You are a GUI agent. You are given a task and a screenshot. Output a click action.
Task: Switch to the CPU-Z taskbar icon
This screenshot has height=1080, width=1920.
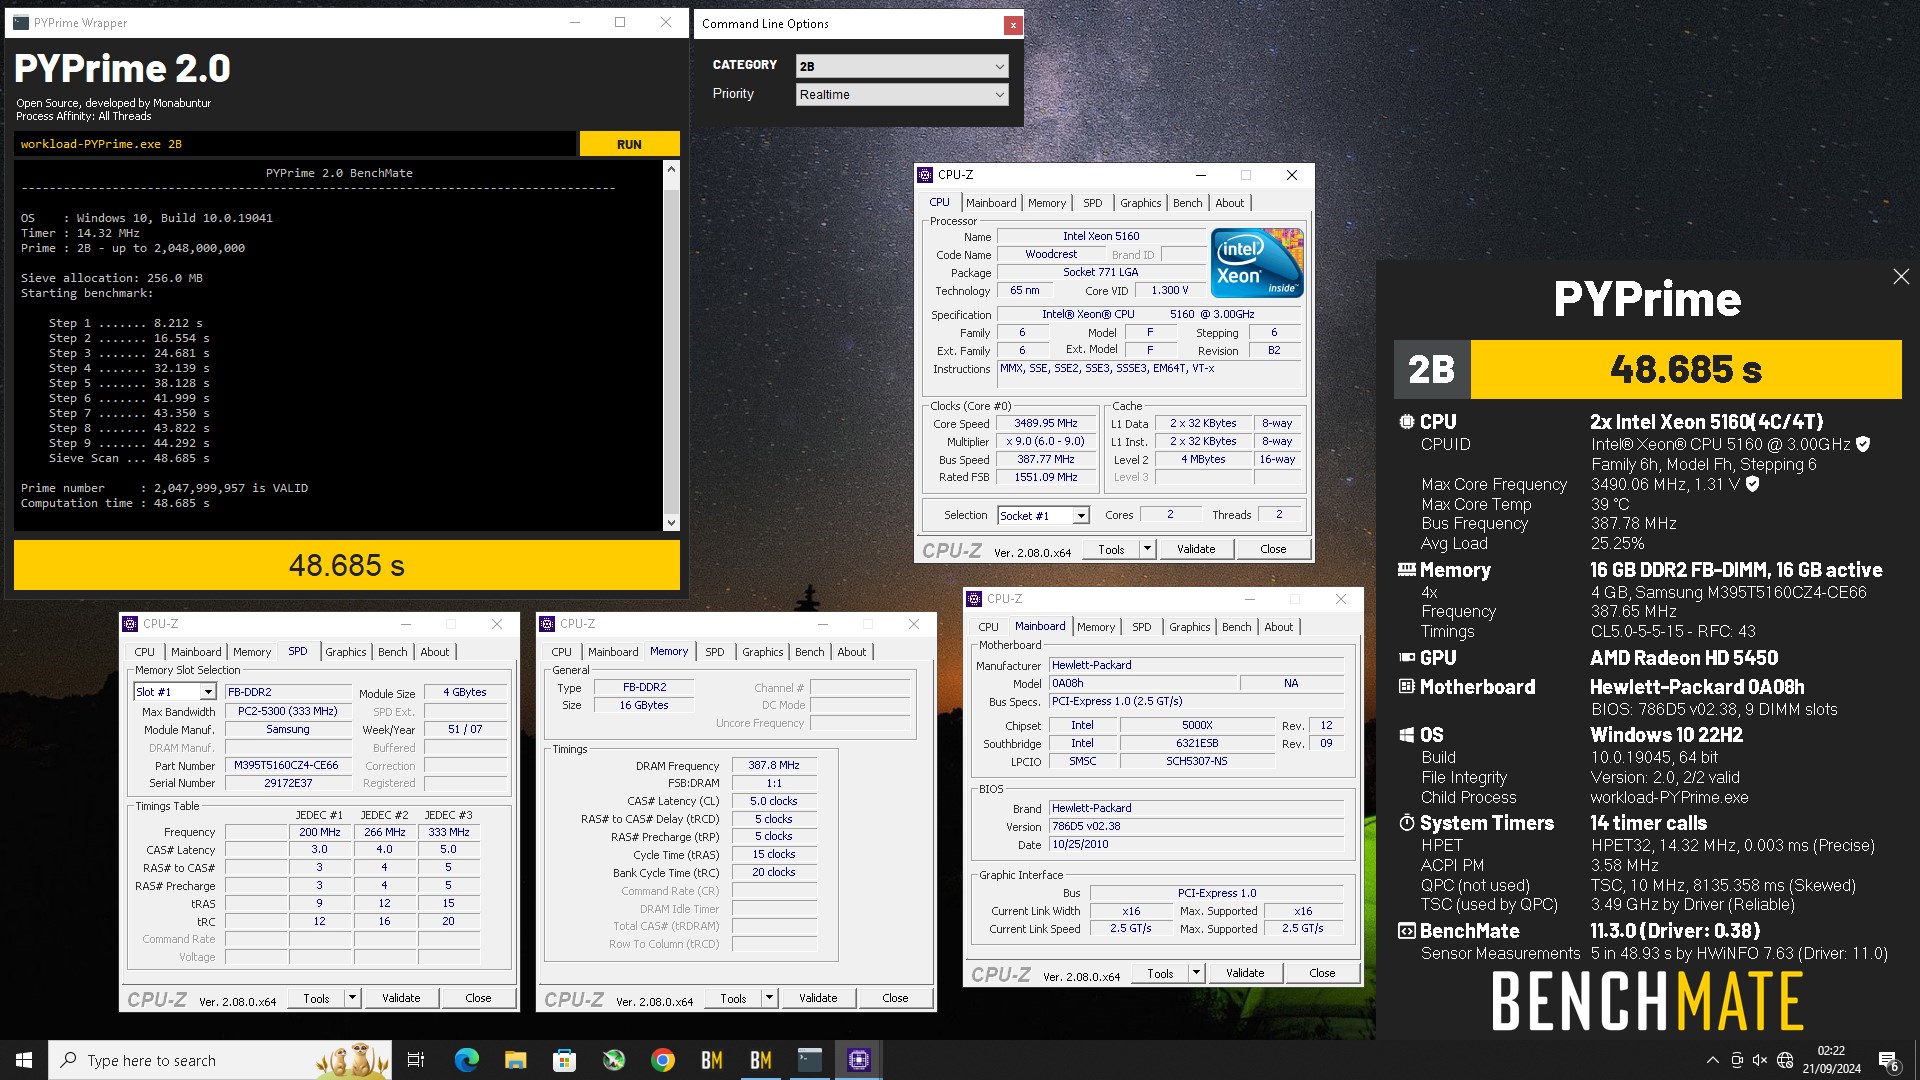click(x=858, y=1060)
